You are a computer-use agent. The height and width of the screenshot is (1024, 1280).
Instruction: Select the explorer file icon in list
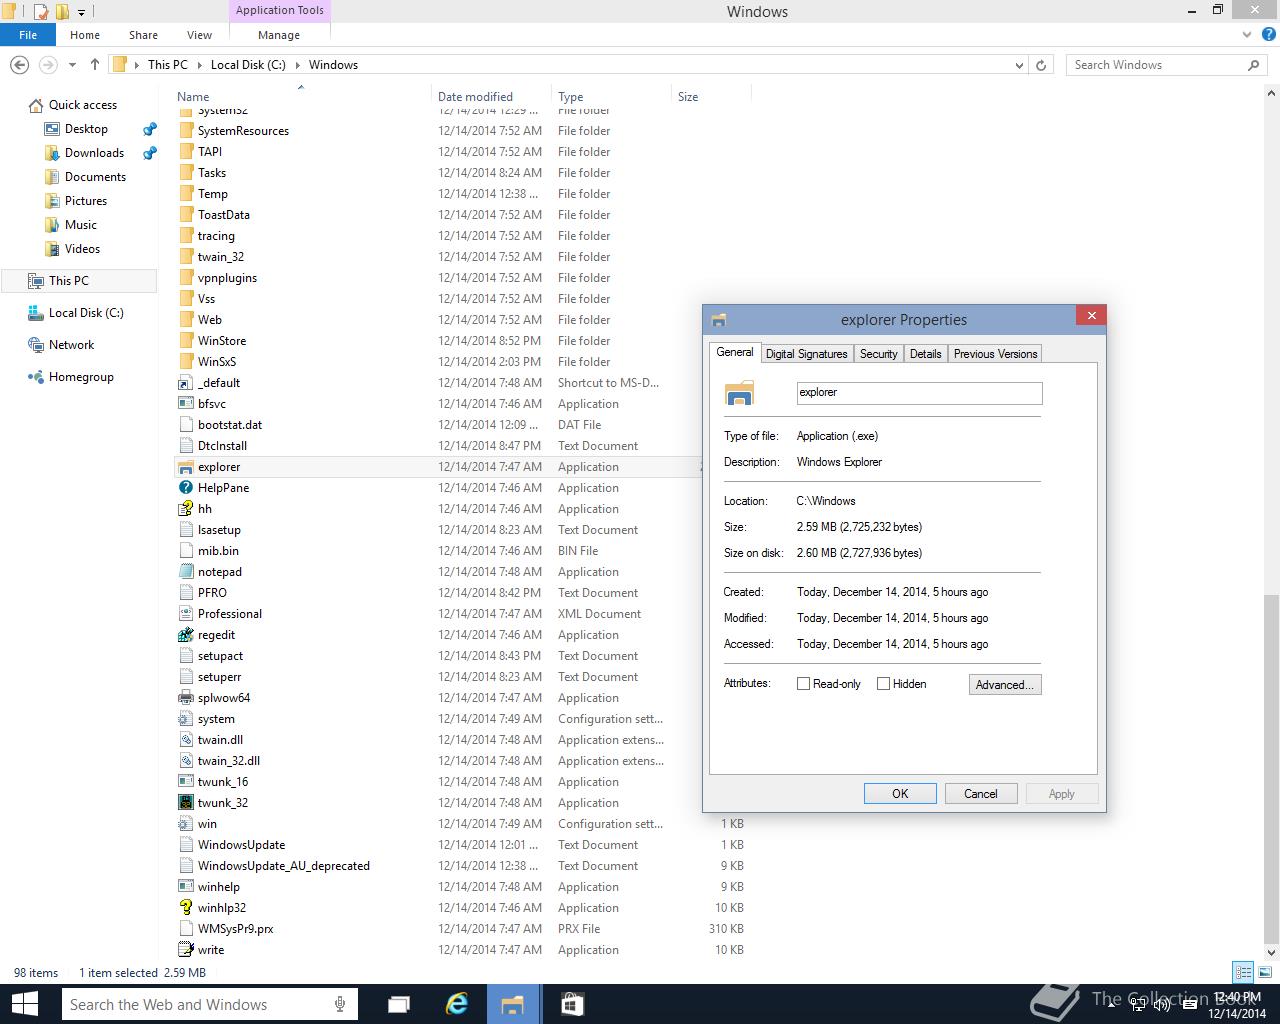[x=185, y=467]
